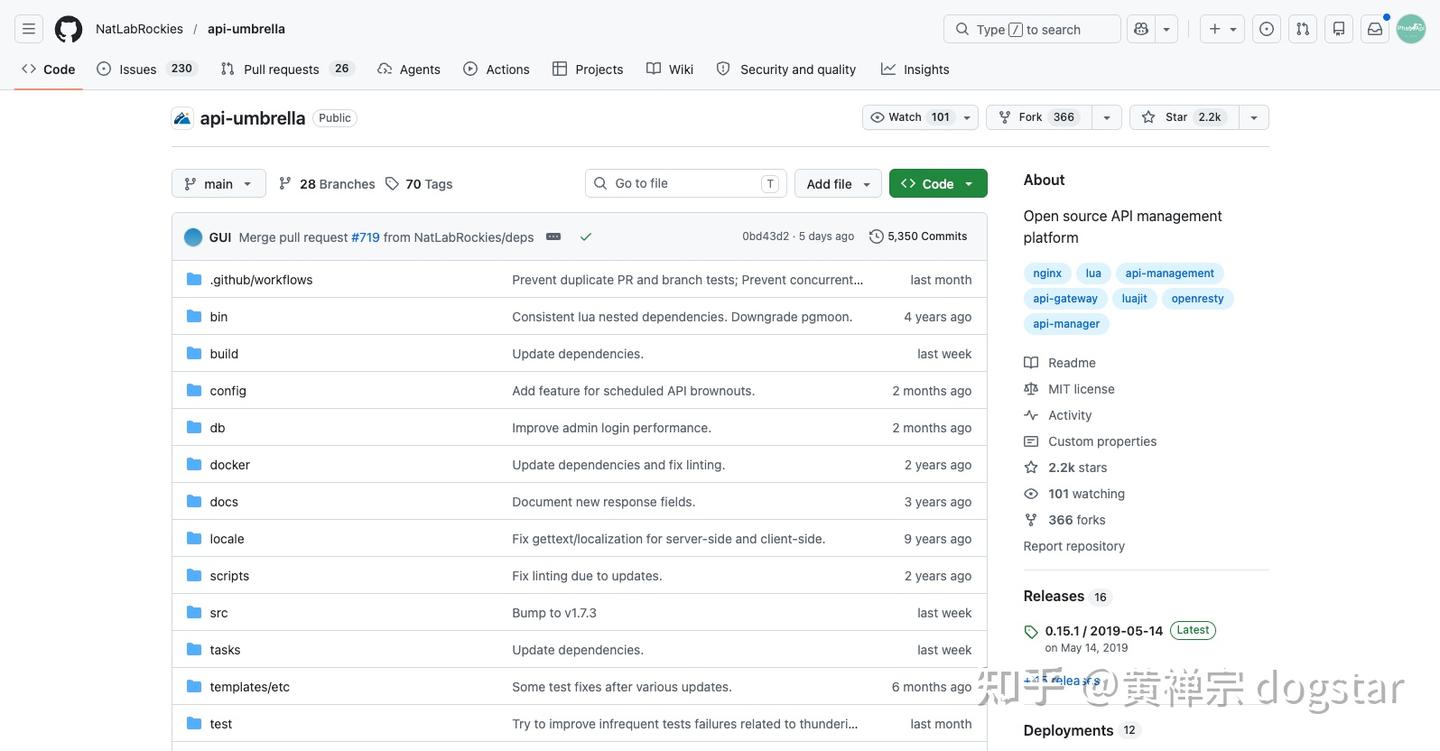Click the bin folder icon

[194, 316]
